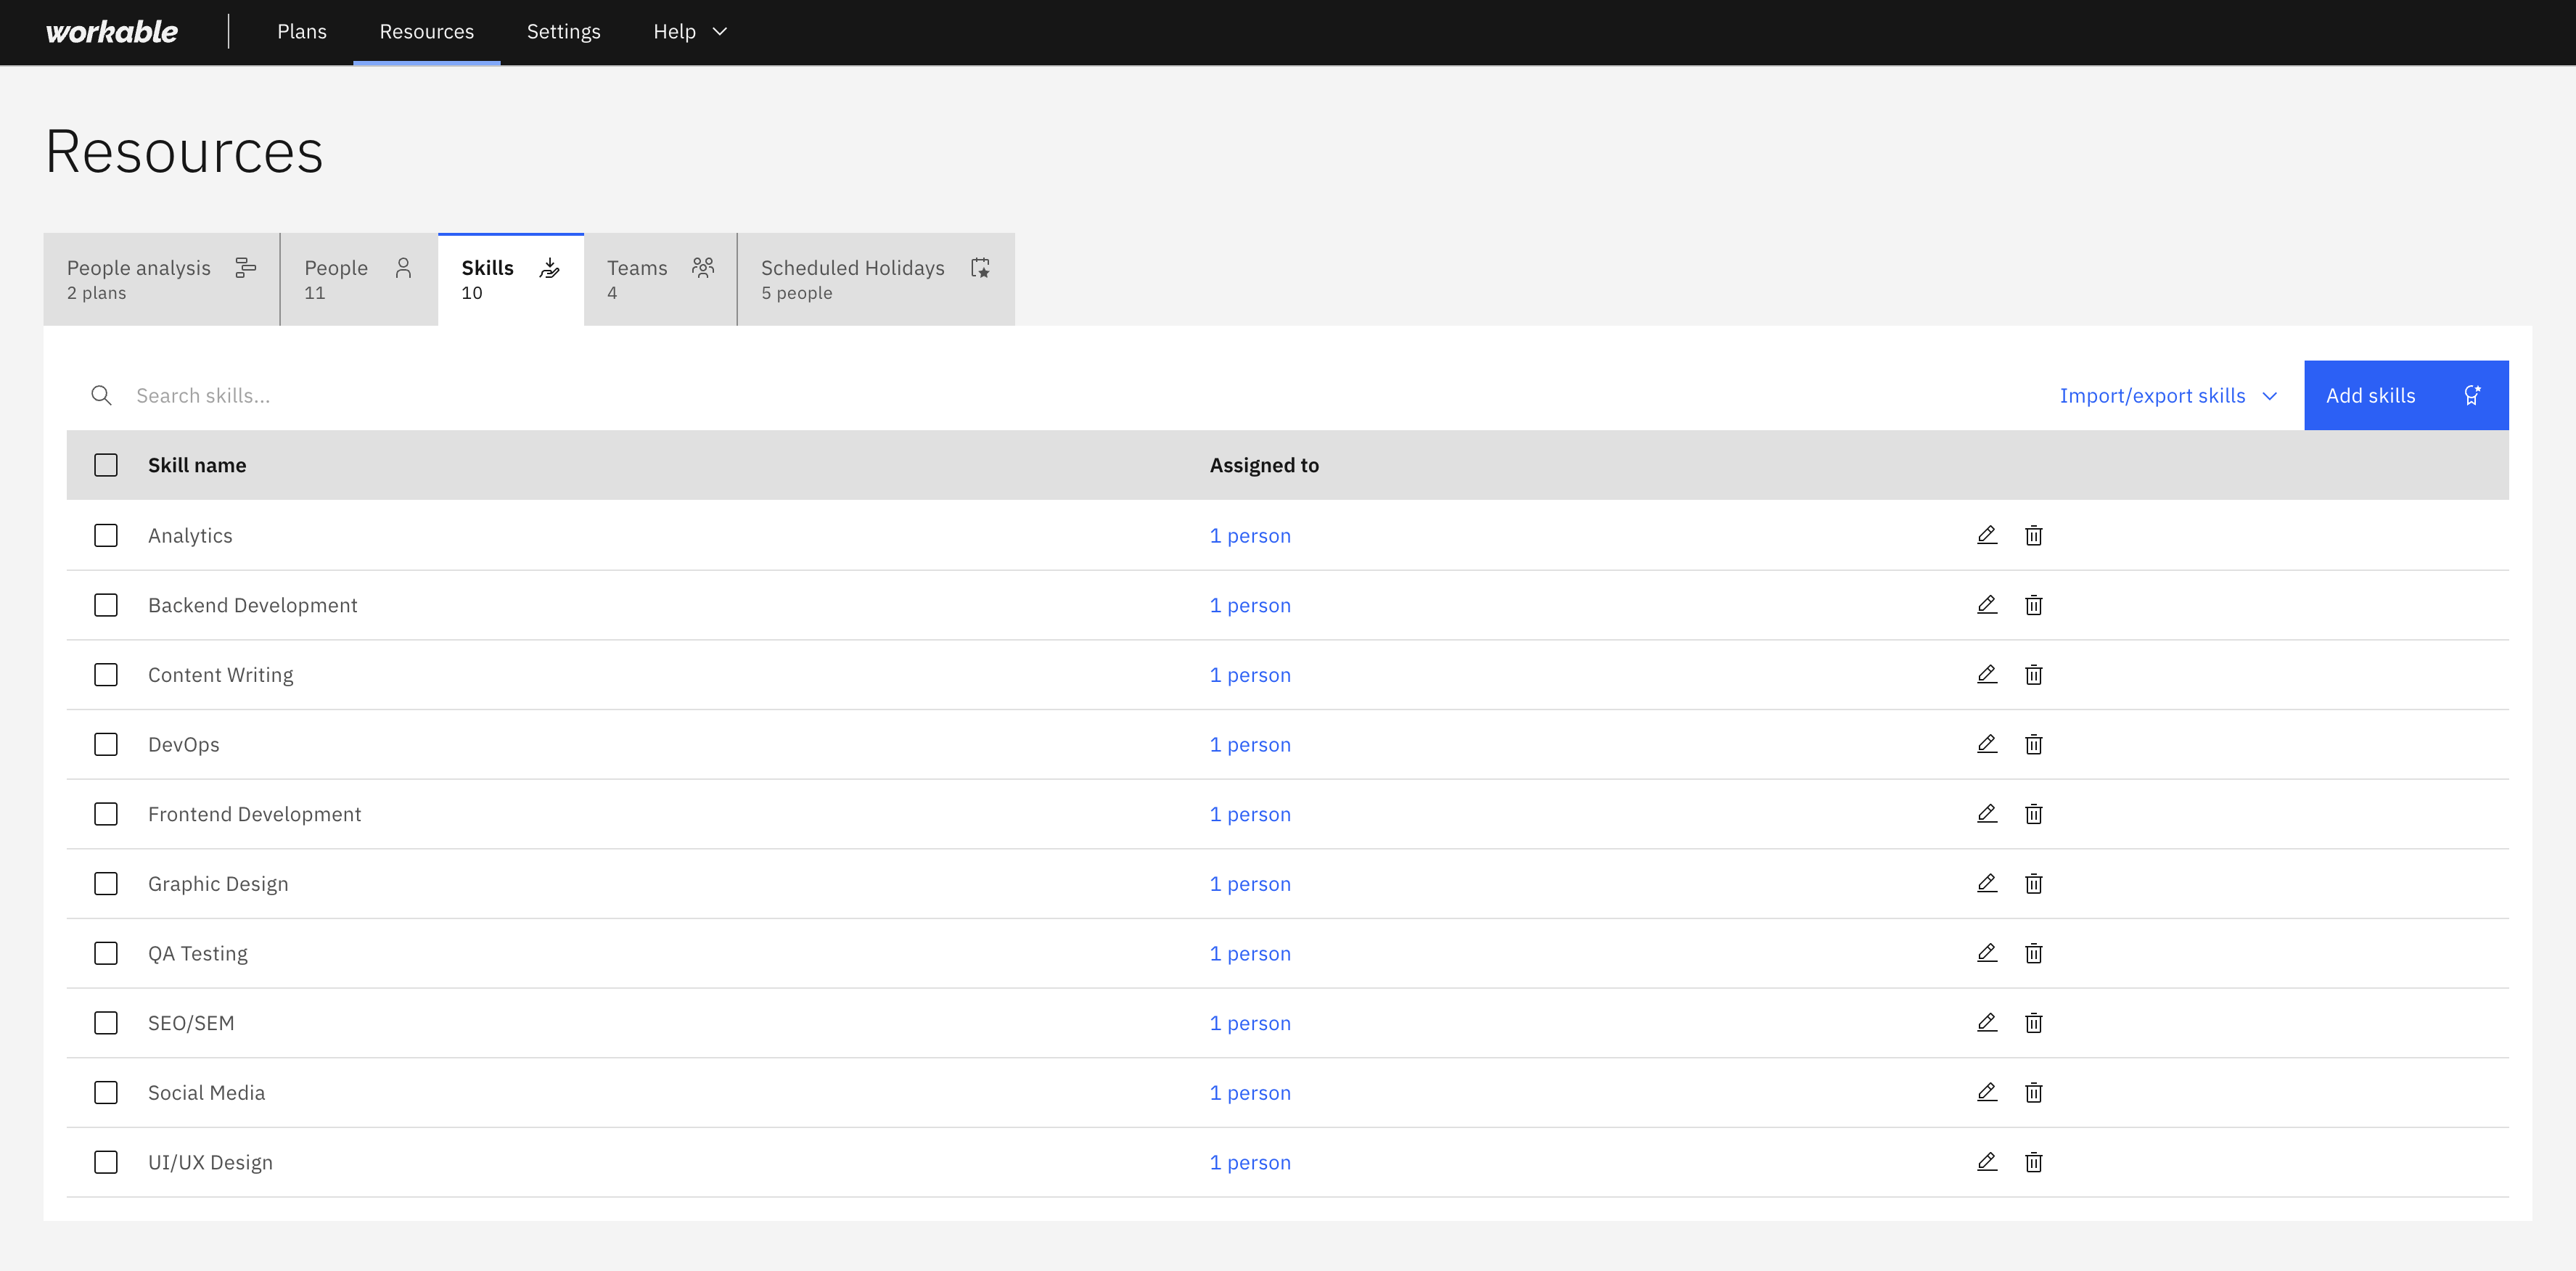
Task: Open the 1 person link for DevOps
Action: point(1250,744)
